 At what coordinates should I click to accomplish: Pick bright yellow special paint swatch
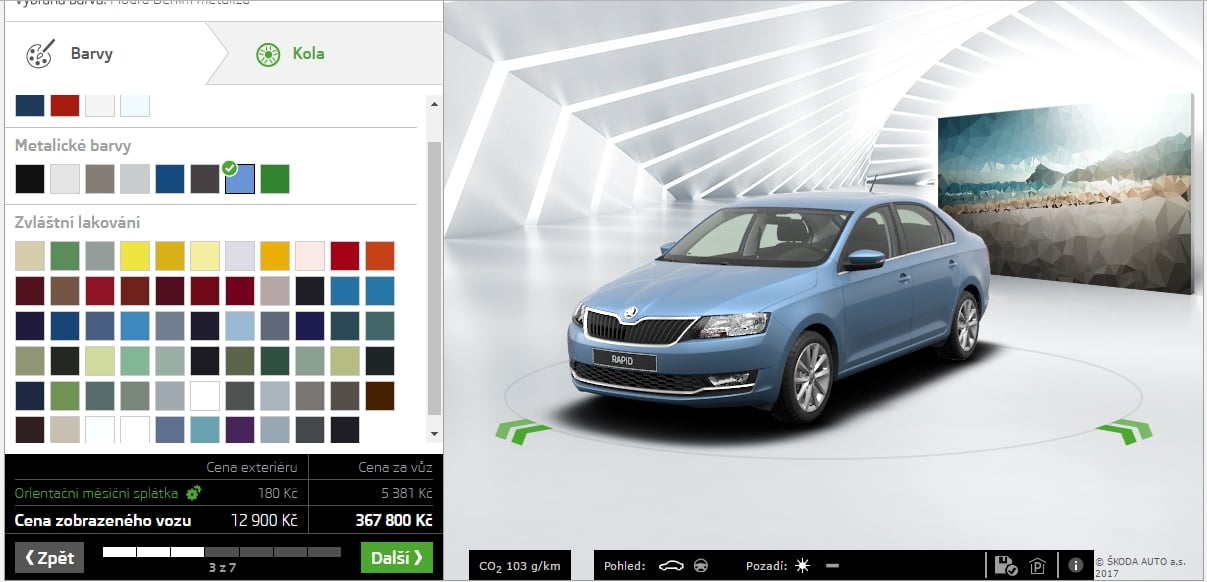click(135, 256)
